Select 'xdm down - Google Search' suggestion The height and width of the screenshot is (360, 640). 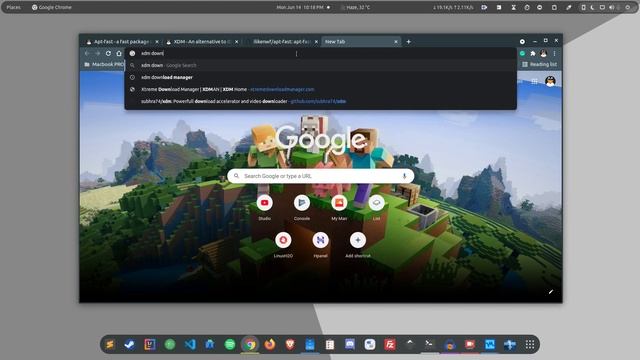coord(320,65)
